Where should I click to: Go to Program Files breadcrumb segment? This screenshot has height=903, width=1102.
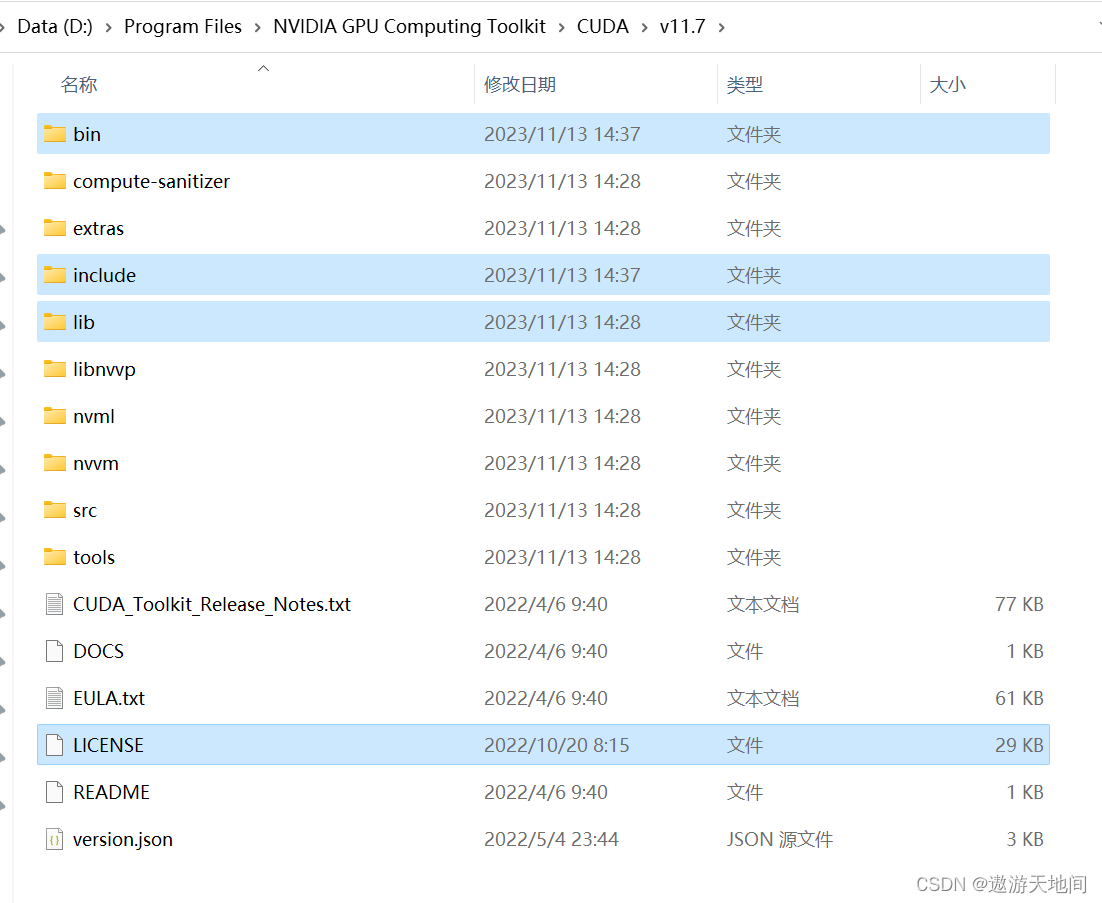click(x=183, y=26)
